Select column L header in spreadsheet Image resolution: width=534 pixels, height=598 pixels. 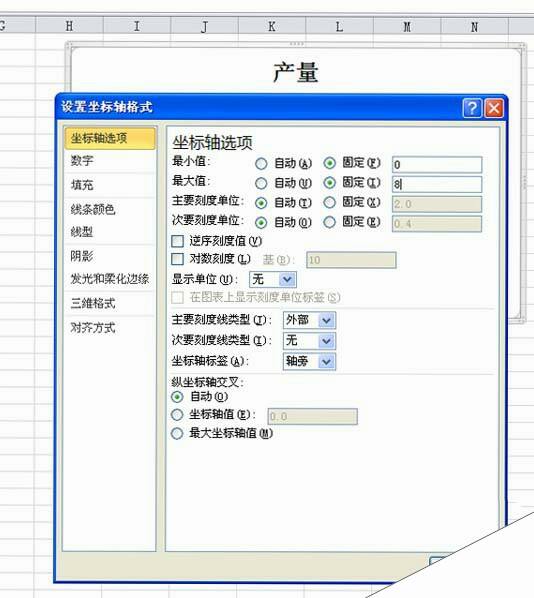pos(339,27)
